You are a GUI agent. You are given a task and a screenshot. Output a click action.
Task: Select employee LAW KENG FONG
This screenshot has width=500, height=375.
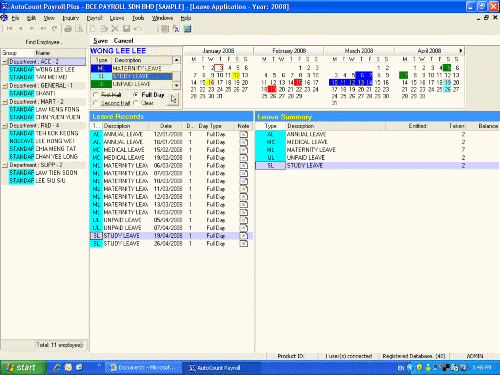point(57,109)
